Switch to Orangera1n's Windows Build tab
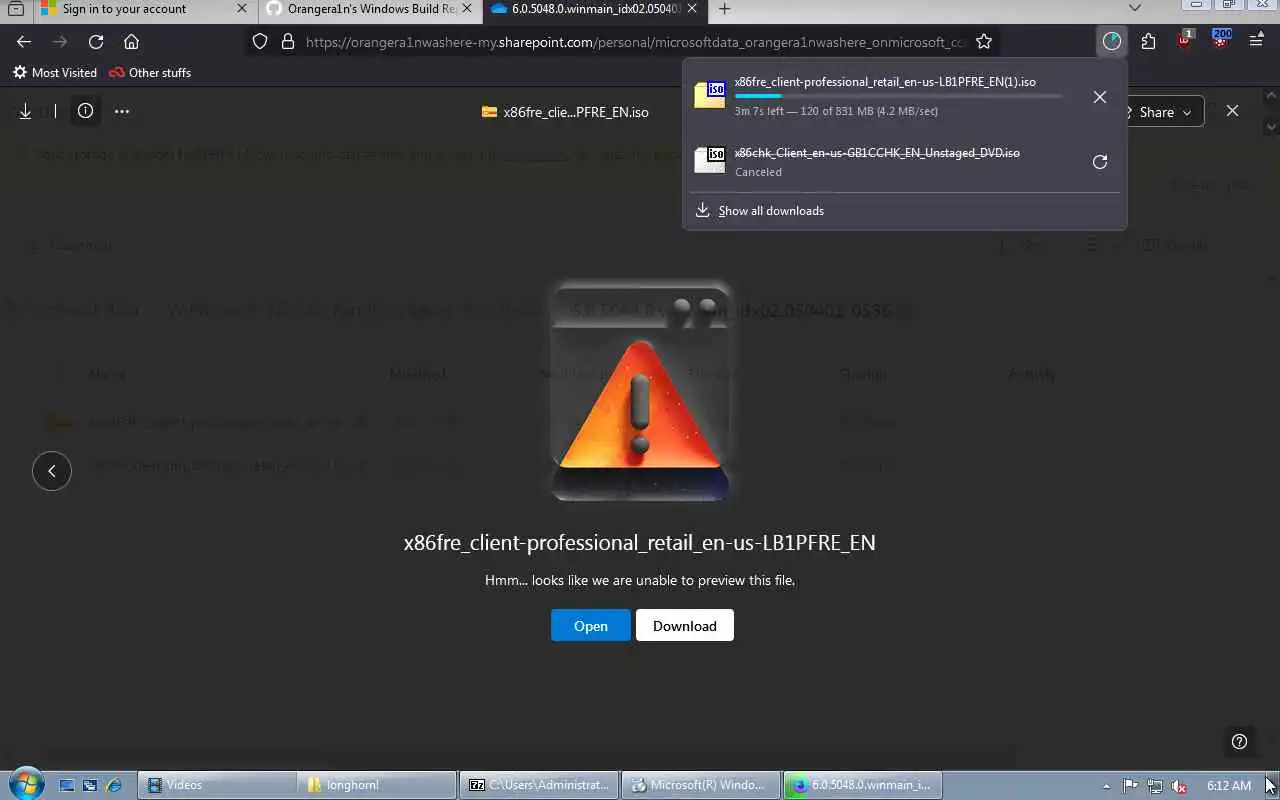 370,9
